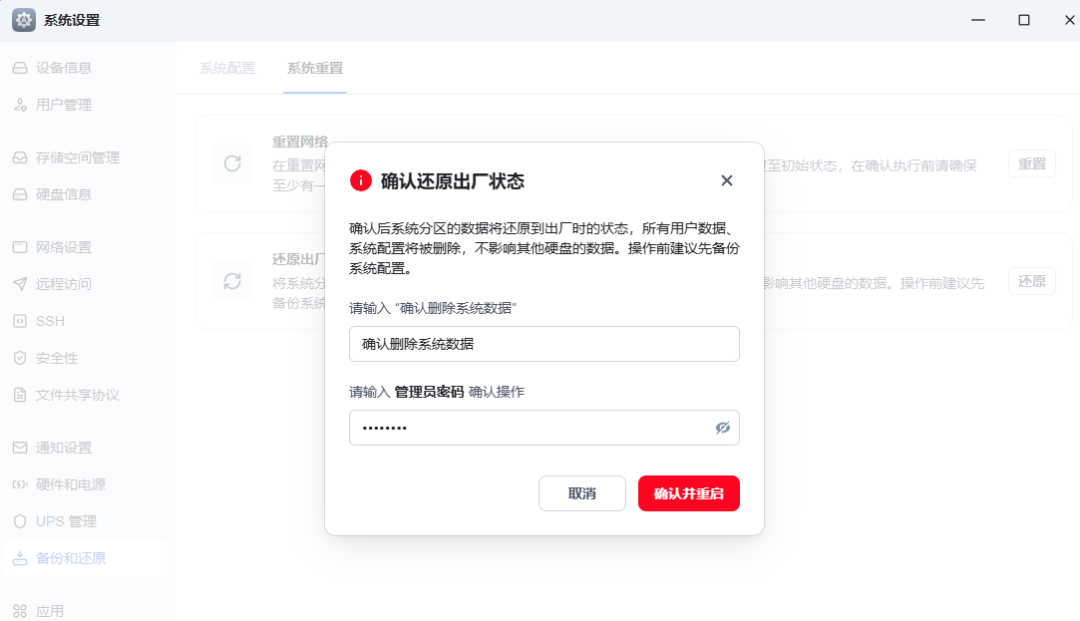1080x621 pixels.
Task: Click the 取消 cancel button
Action: click(582, 493)
